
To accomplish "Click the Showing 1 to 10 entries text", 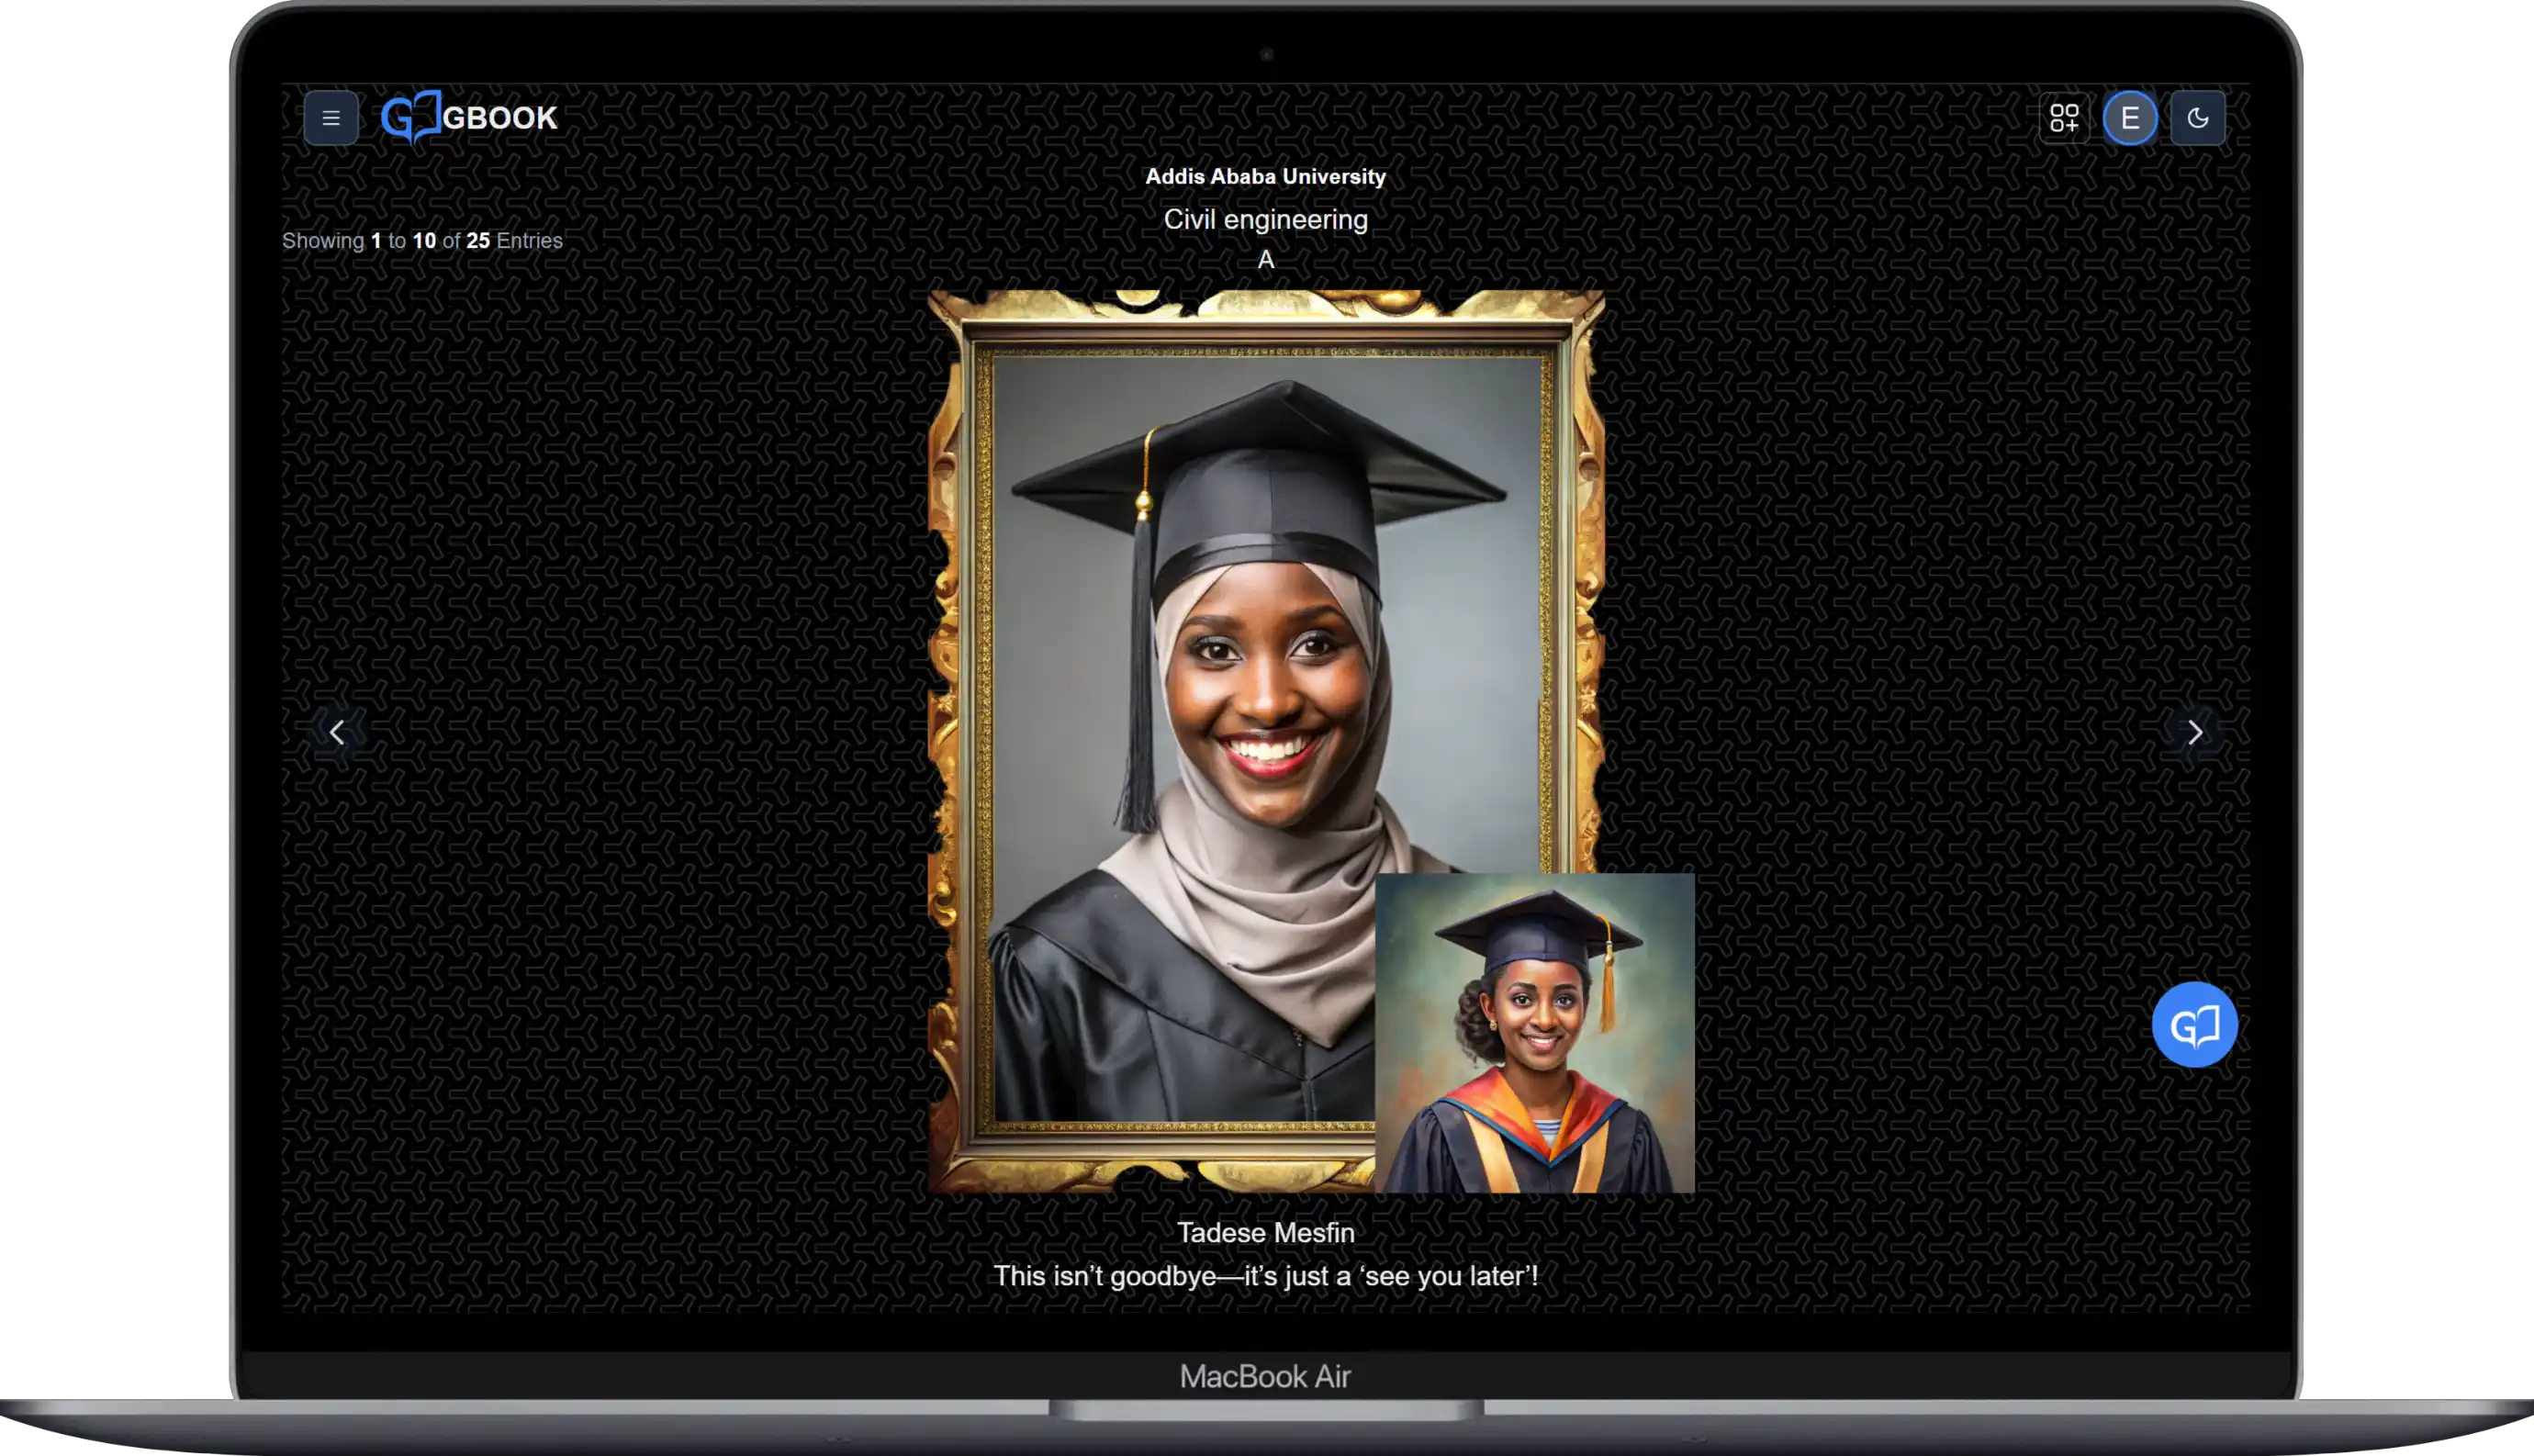I will pyautogui.click(x=422, y=241).
